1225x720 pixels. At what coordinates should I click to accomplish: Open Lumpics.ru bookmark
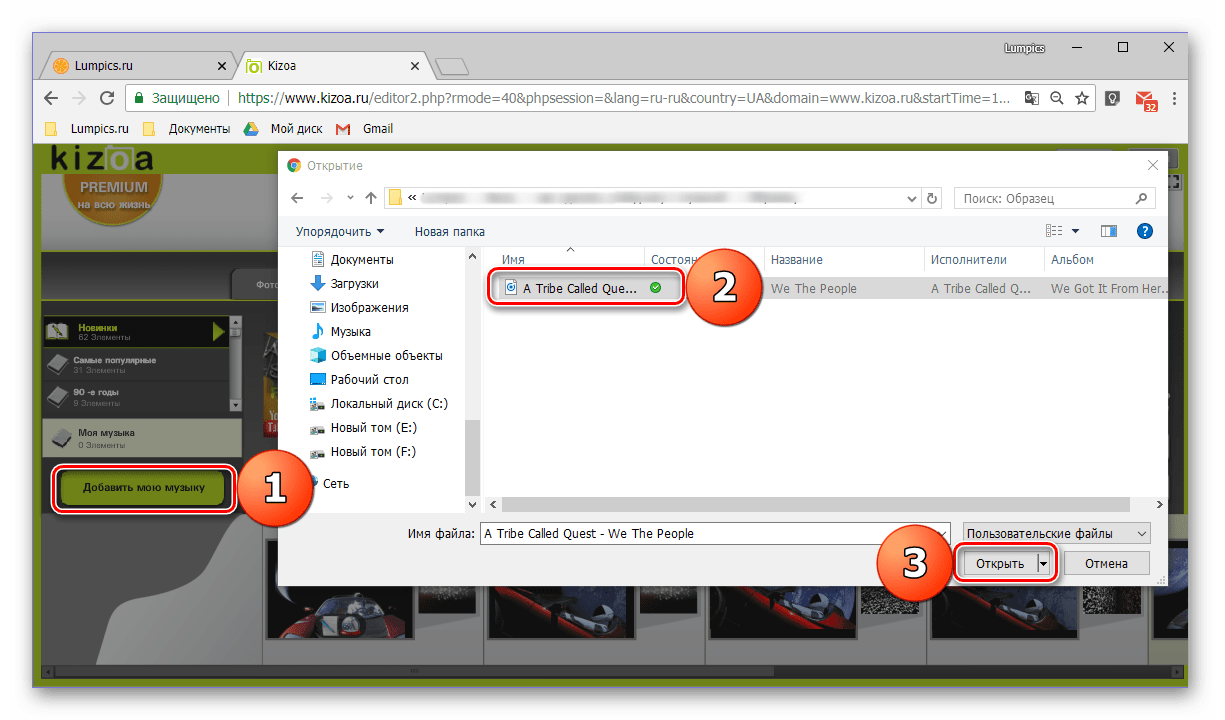click(89, 128)
